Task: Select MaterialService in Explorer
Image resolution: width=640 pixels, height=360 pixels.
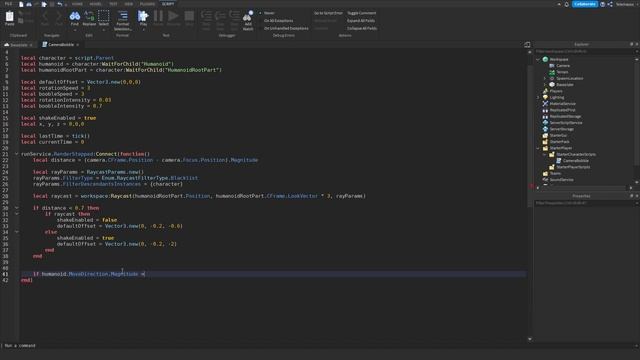Action: coord(562,104)
